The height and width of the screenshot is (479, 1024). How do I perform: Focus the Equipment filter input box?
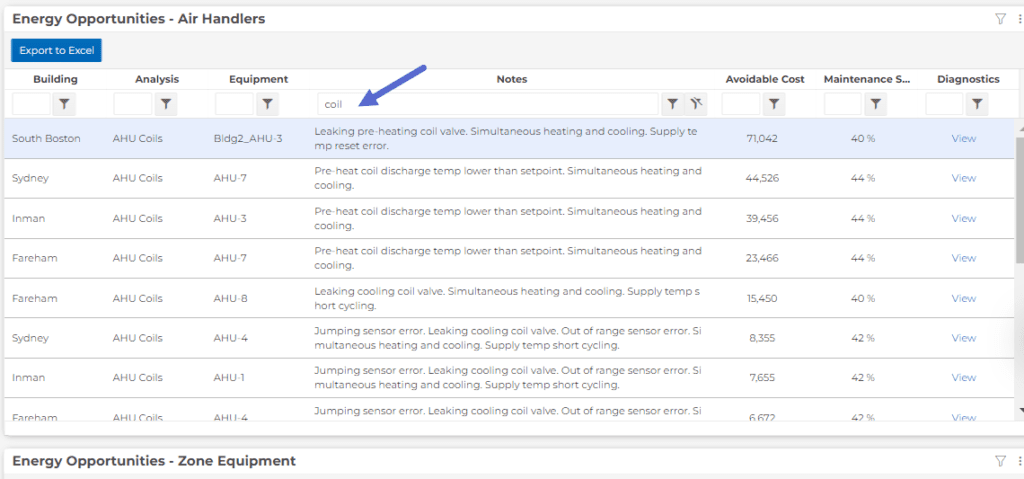(234, 104)
